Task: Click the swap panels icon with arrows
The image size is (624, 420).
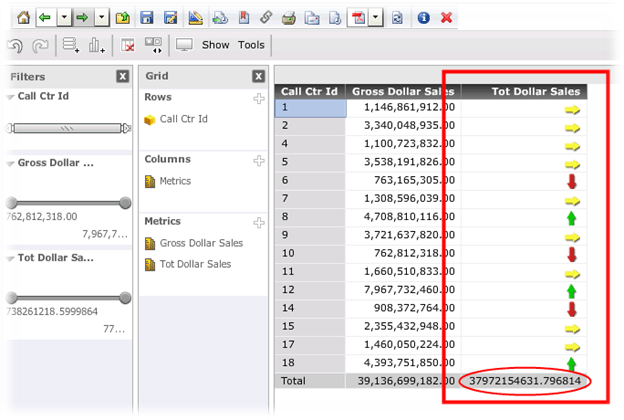Action: click(x=153, y=45)
